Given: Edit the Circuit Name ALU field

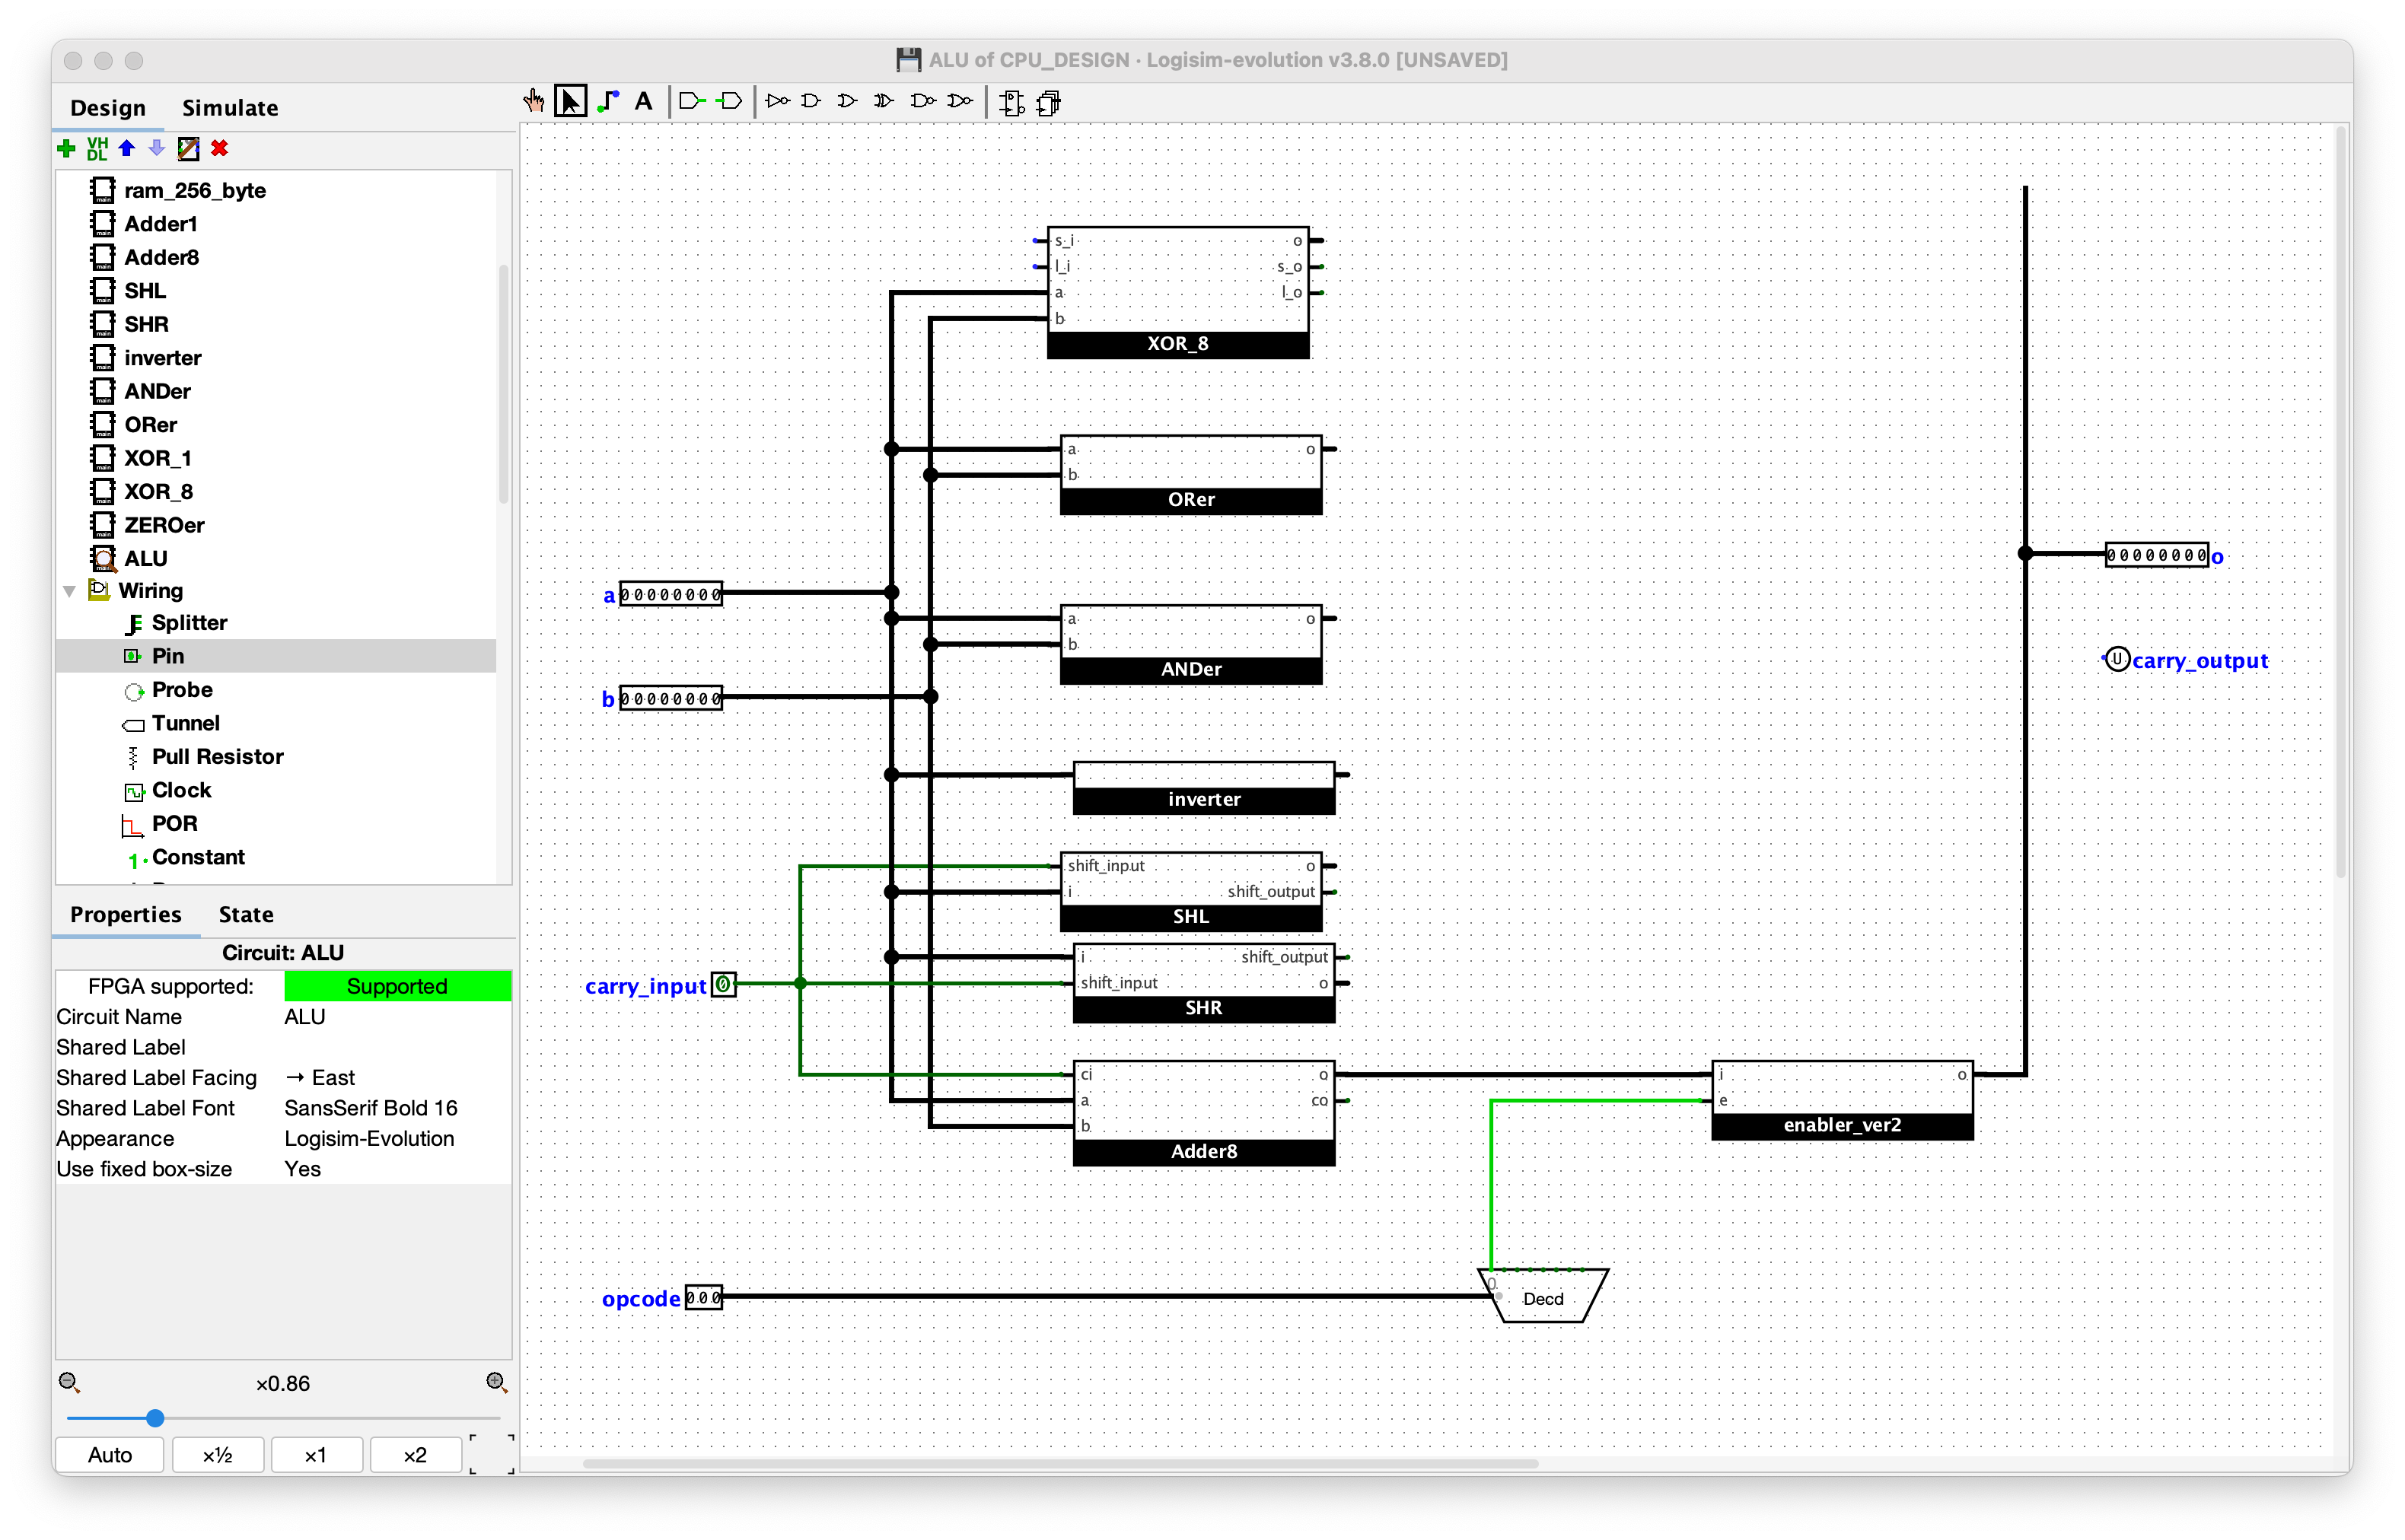Looking at the screenshot, I should (x=397, y=1016).
